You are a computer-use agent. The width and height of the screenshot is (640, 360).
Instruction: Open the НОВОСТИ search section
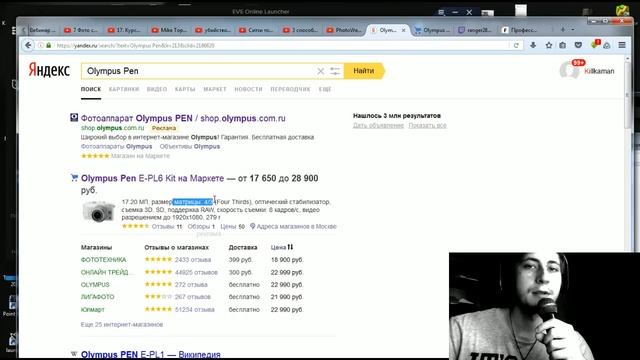click(248, 89)
